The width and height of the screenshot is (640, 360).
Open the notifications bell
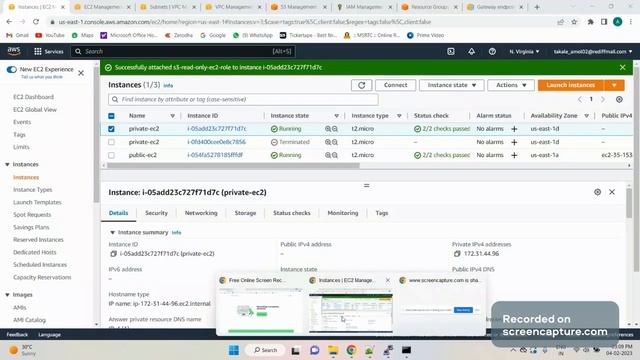point(471,51)
